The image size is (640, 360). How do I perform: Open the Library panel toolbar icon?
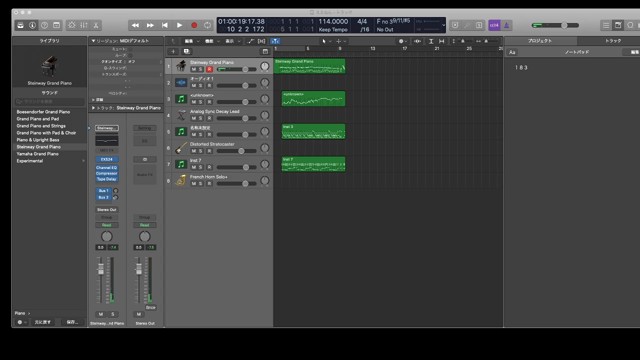pos(20,25)
